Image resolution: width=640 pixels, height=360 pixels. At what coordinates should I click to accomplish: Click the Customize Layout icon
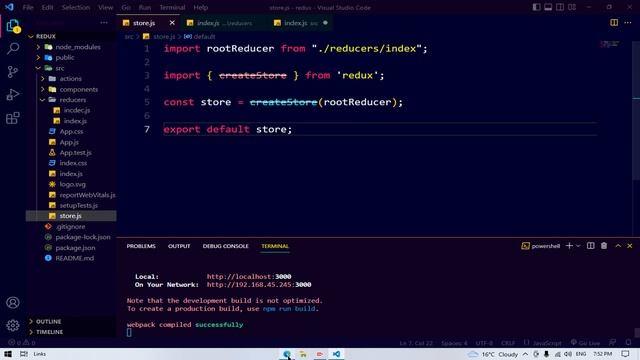pos(572,7)
